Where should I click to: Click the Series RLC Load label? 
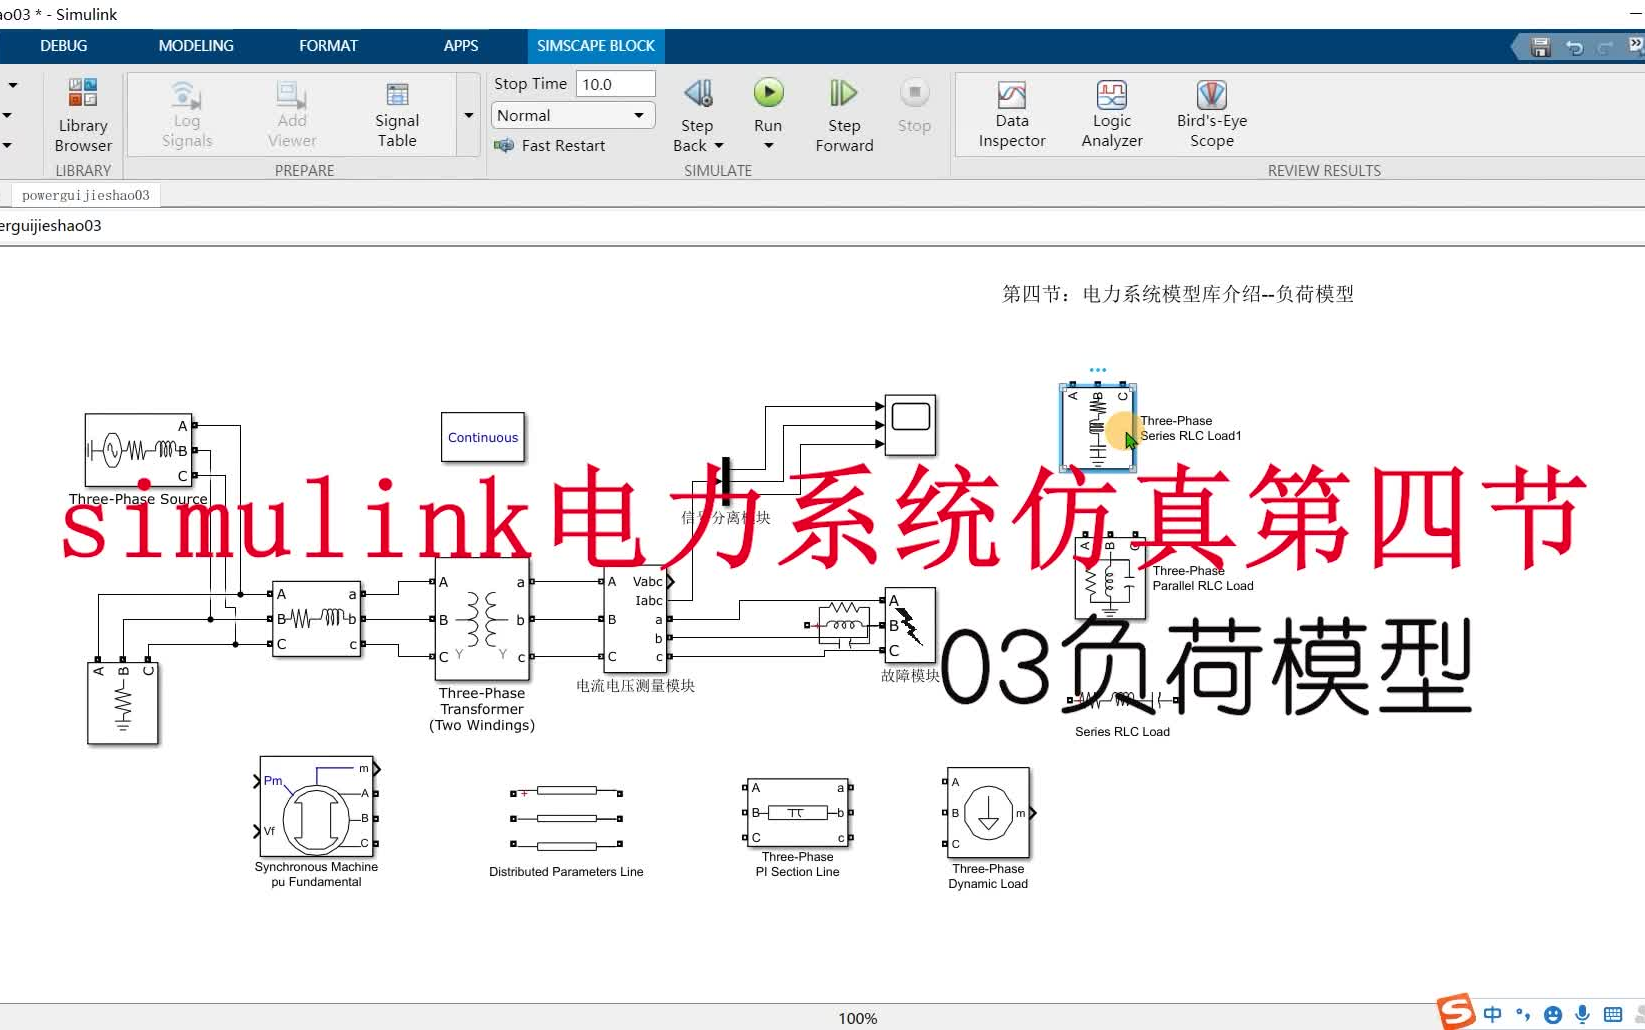1122,732
